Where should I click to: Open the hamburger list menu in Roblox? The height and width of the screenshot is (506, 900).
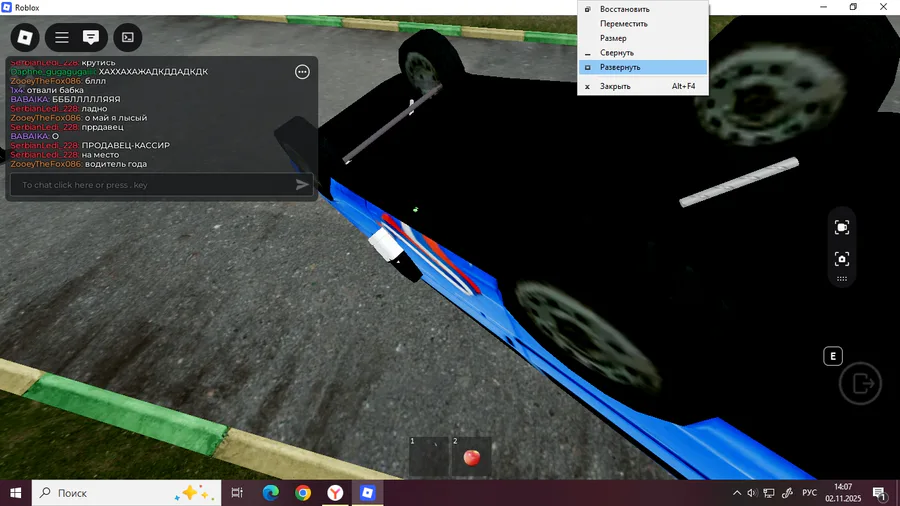(x=62, y=37)
